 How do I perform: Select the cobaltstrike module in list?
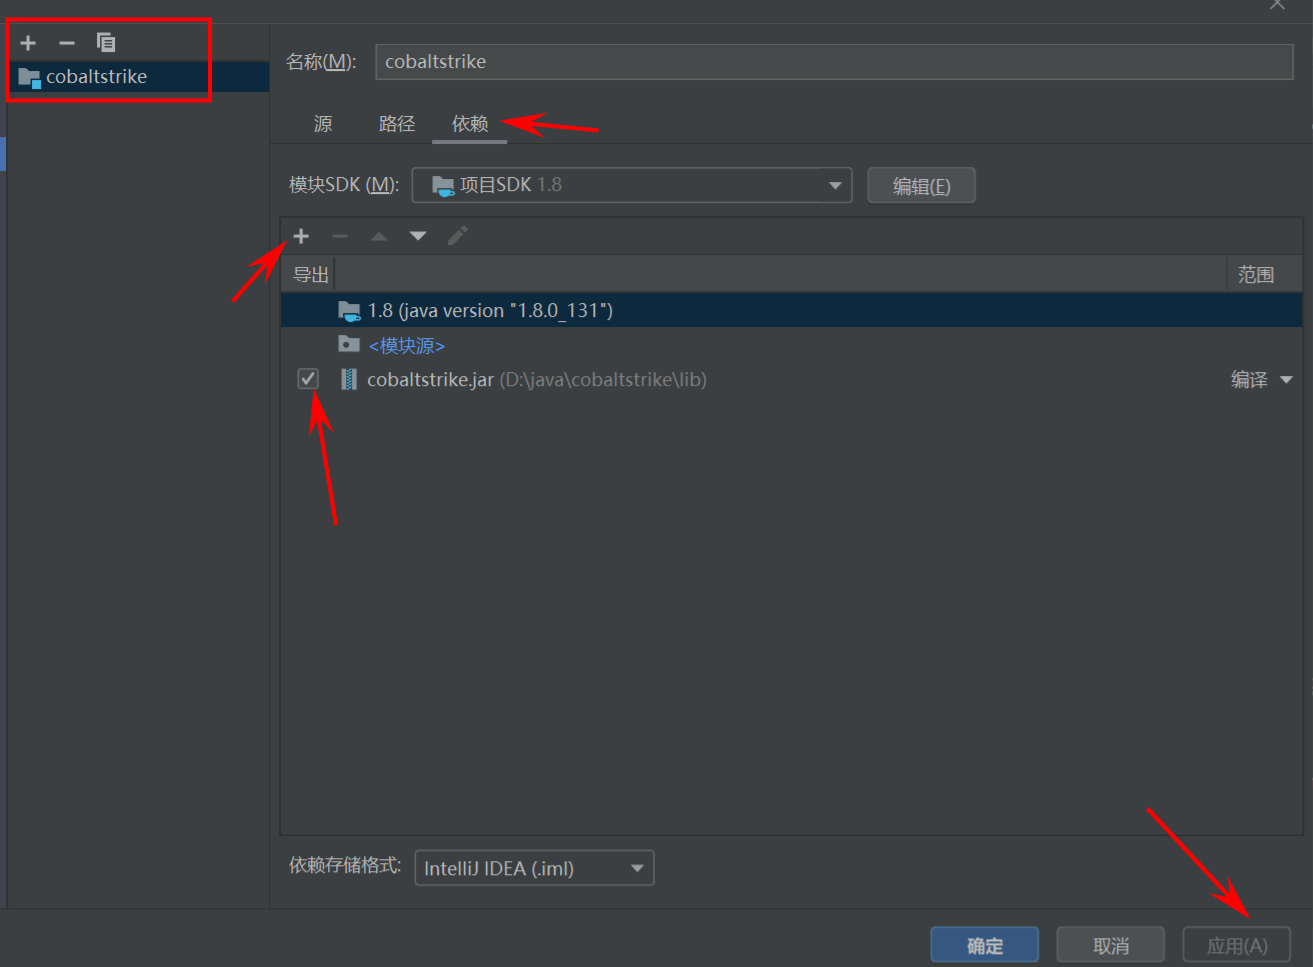[x=97, y=77]
